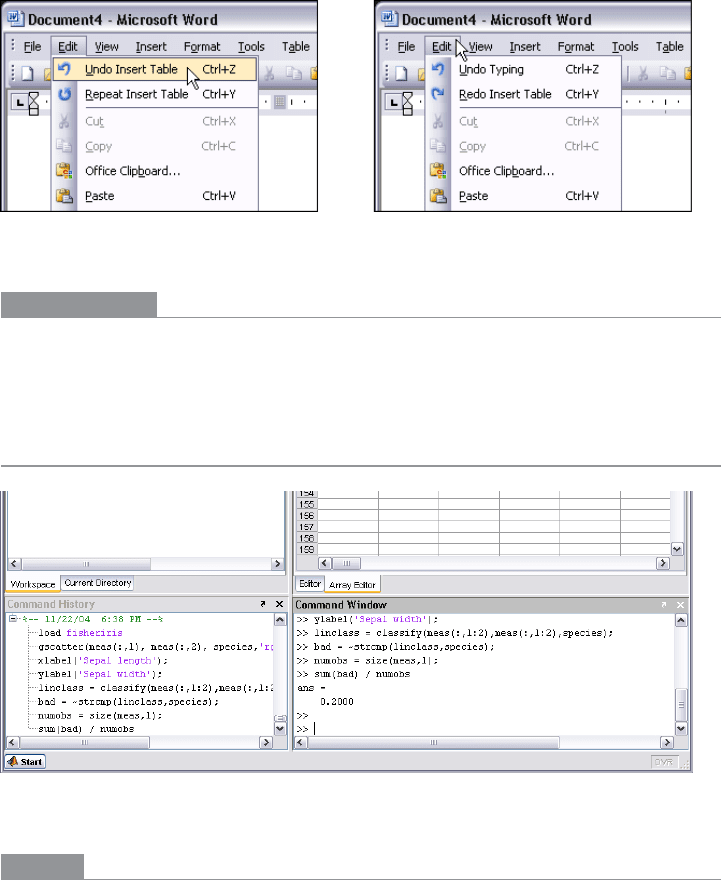Open Office Clipboard in the menu listing Undo Insert Table
The height and width of the screenshot is (880, 721).
pyautogui.click(x=155, y=171)
